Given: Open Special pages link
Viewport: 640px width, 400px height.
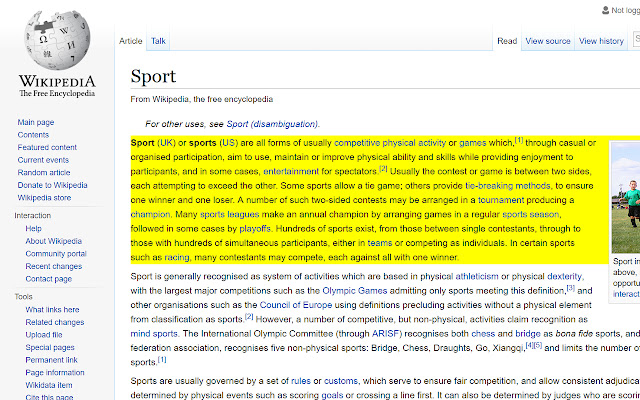Looking at the screenshot, I should (50, 347).
